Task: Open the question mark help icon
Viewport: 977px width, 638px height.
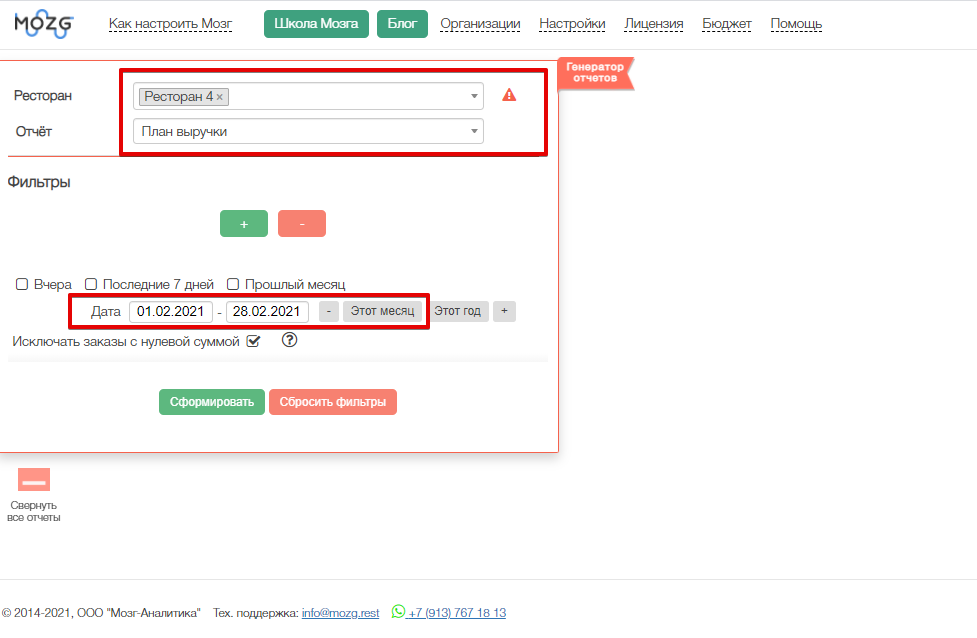Action: 289,340
